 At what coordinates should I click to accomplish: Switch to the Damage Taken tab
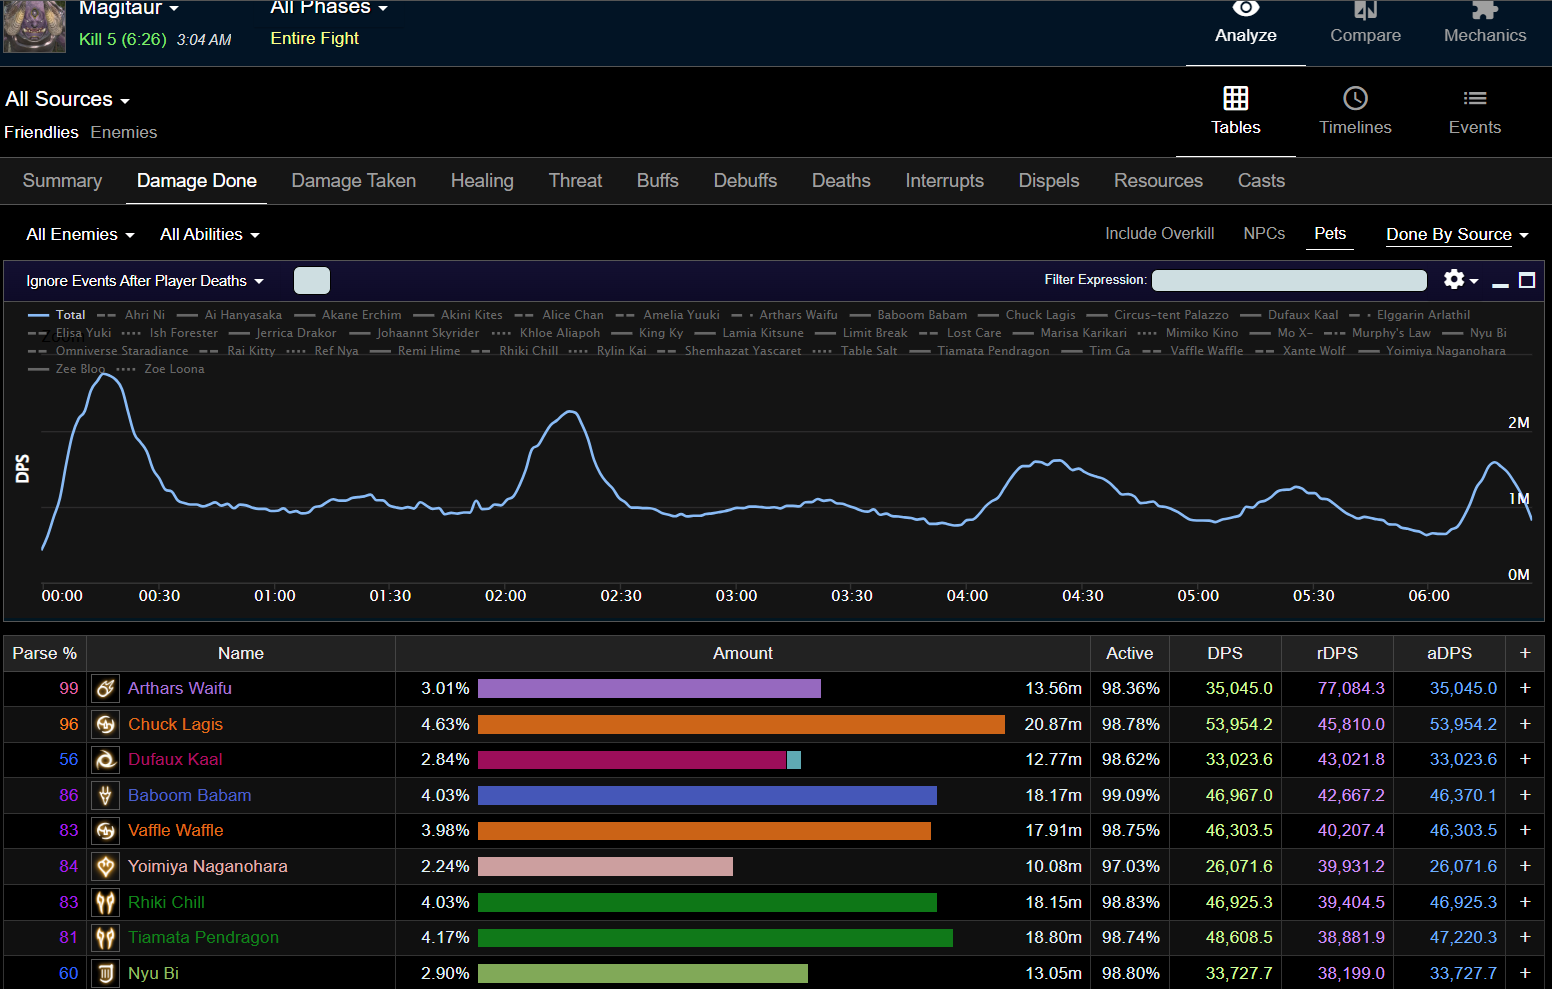point(353,181)
